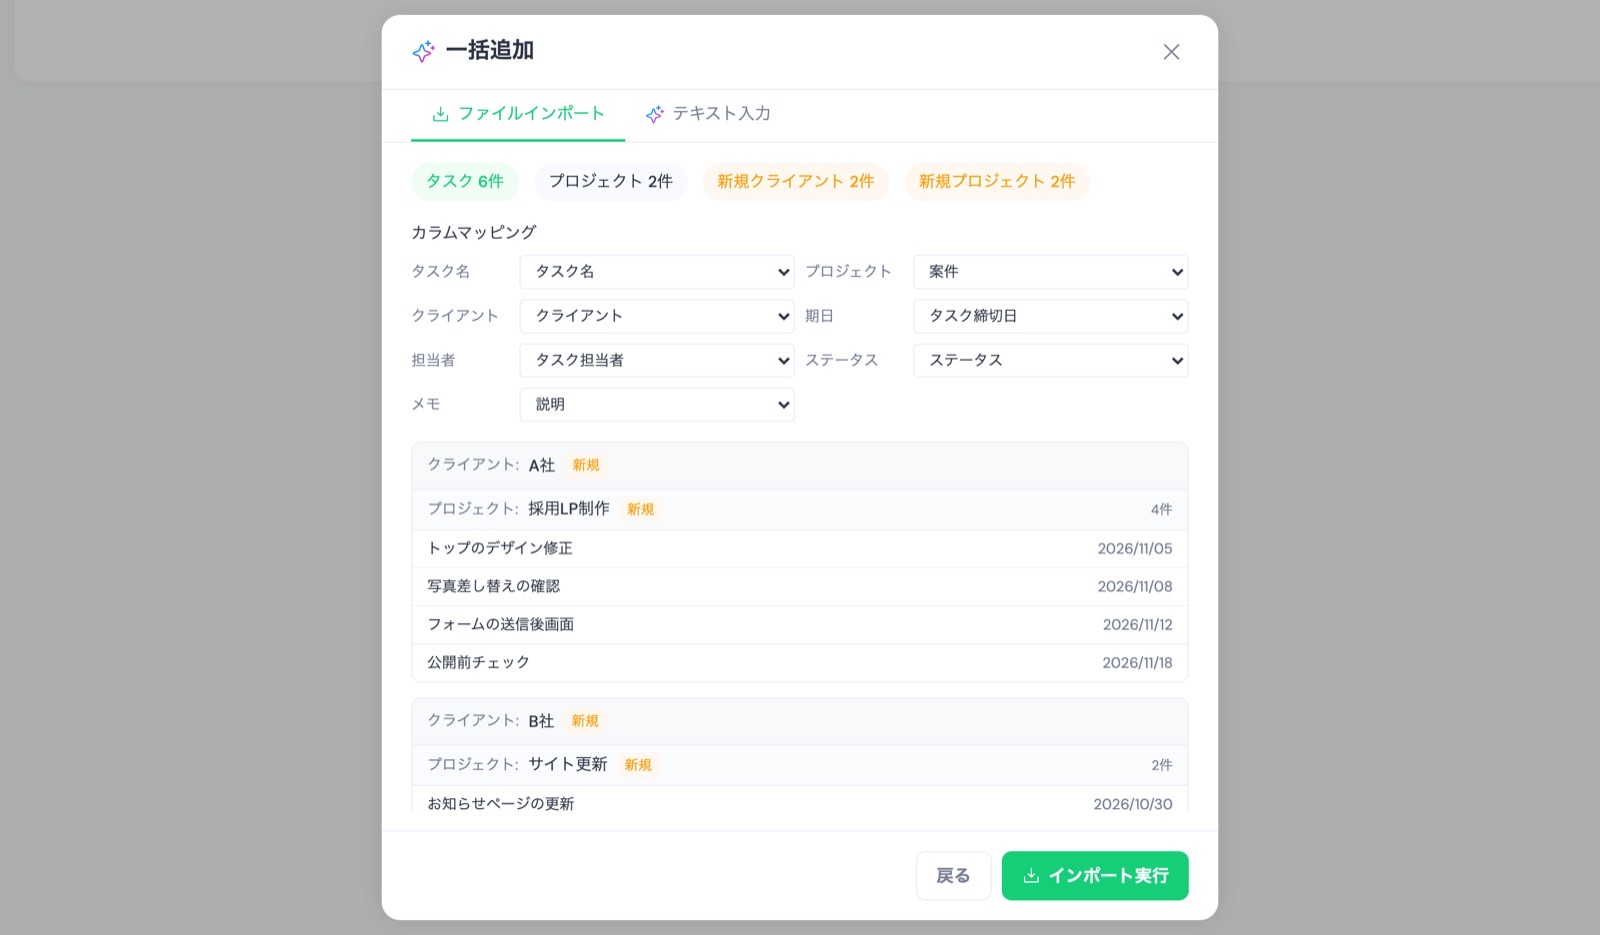Image resolution: width=1600 pixels, height=935 pixels.
Task: Click the sparkle icon beside 一括追加 title
Action: (x=424, y=51)
